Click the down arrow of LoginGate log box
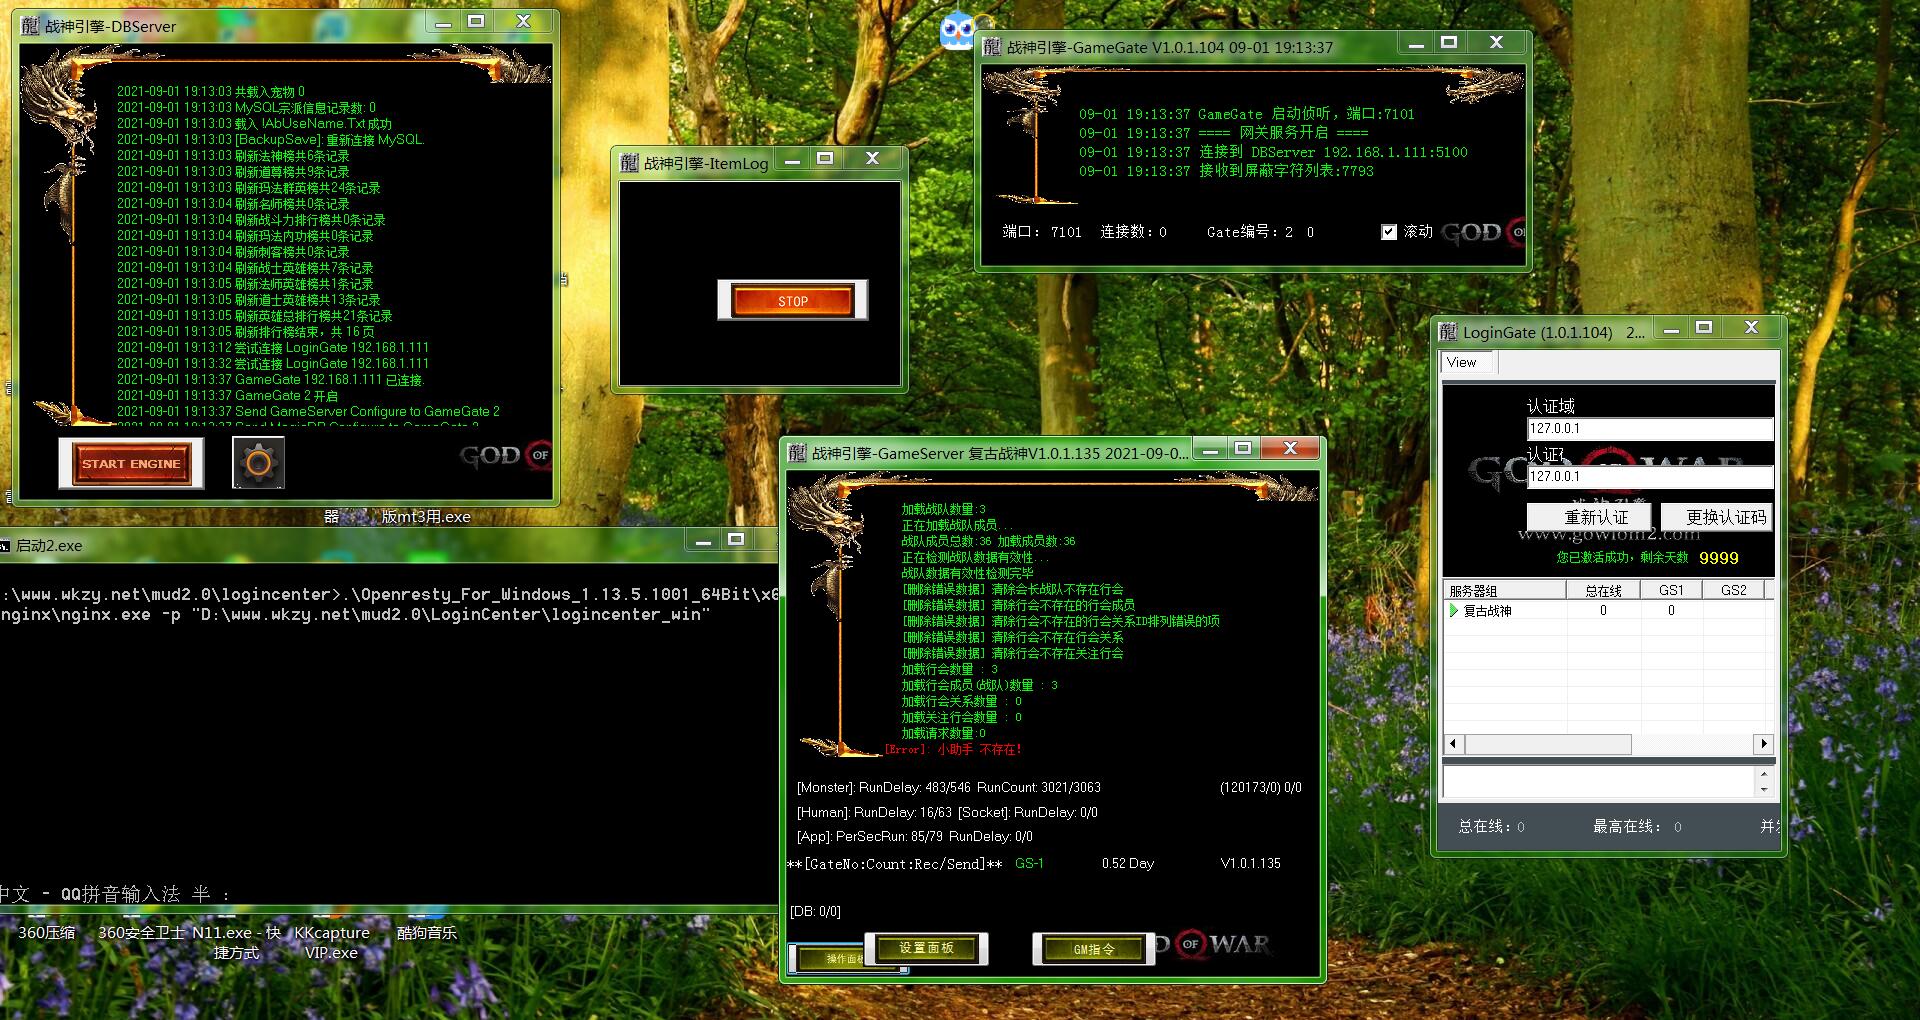The height and width of the screenshot is (1020, 1920). (1764, 789)
